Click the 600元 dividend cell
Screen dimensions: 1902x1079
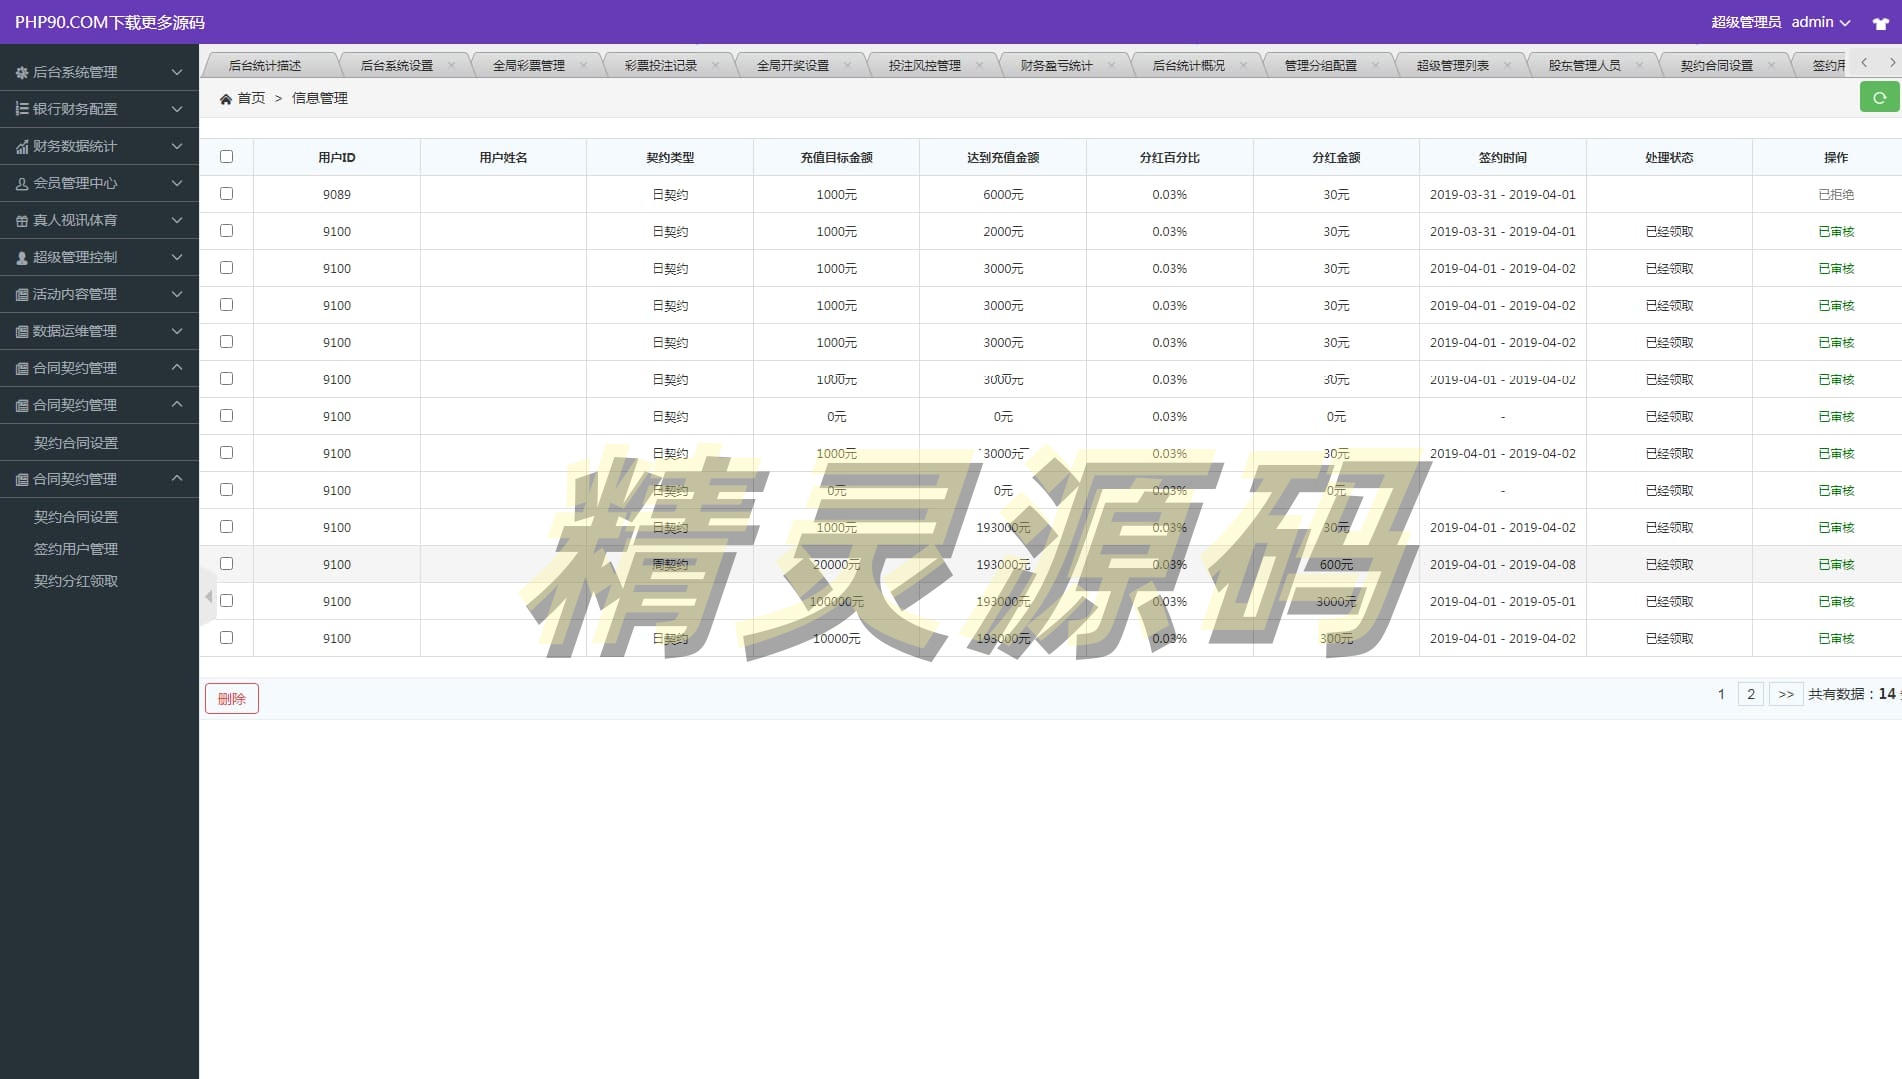pyautogui.click(x=1336, y=564)
